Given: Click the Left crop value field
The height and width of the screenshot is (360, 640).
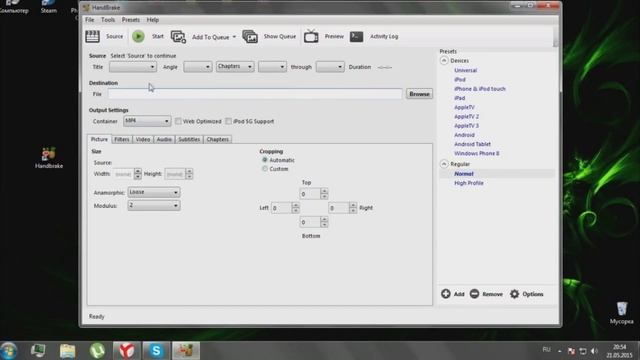Looking at the screenshot, I should tap(281, 208).
